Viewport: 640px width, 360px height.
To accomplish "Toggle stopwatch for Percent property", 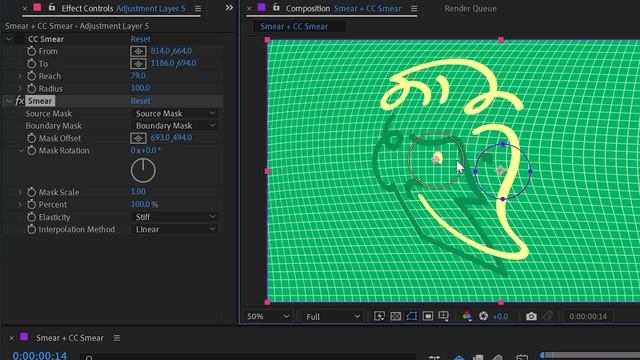I will coord(31,204).
